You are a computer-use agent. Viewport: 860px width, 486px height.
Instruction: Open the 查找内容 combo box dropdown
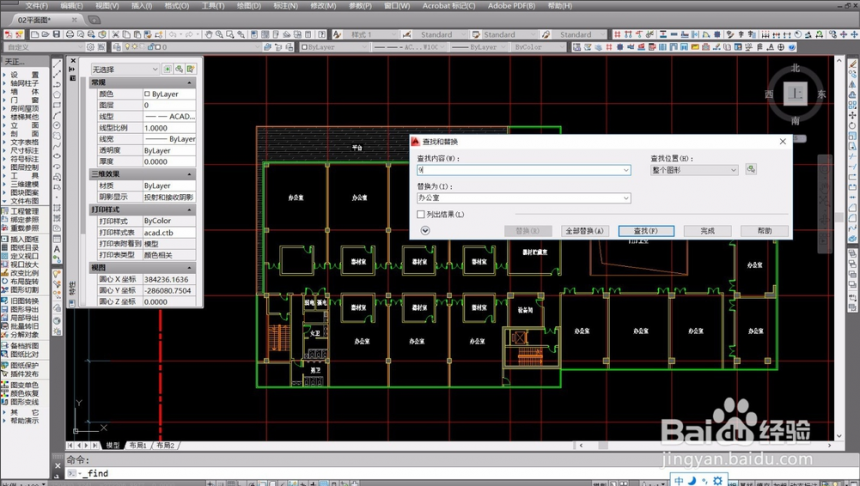click(x=626, y=170)
